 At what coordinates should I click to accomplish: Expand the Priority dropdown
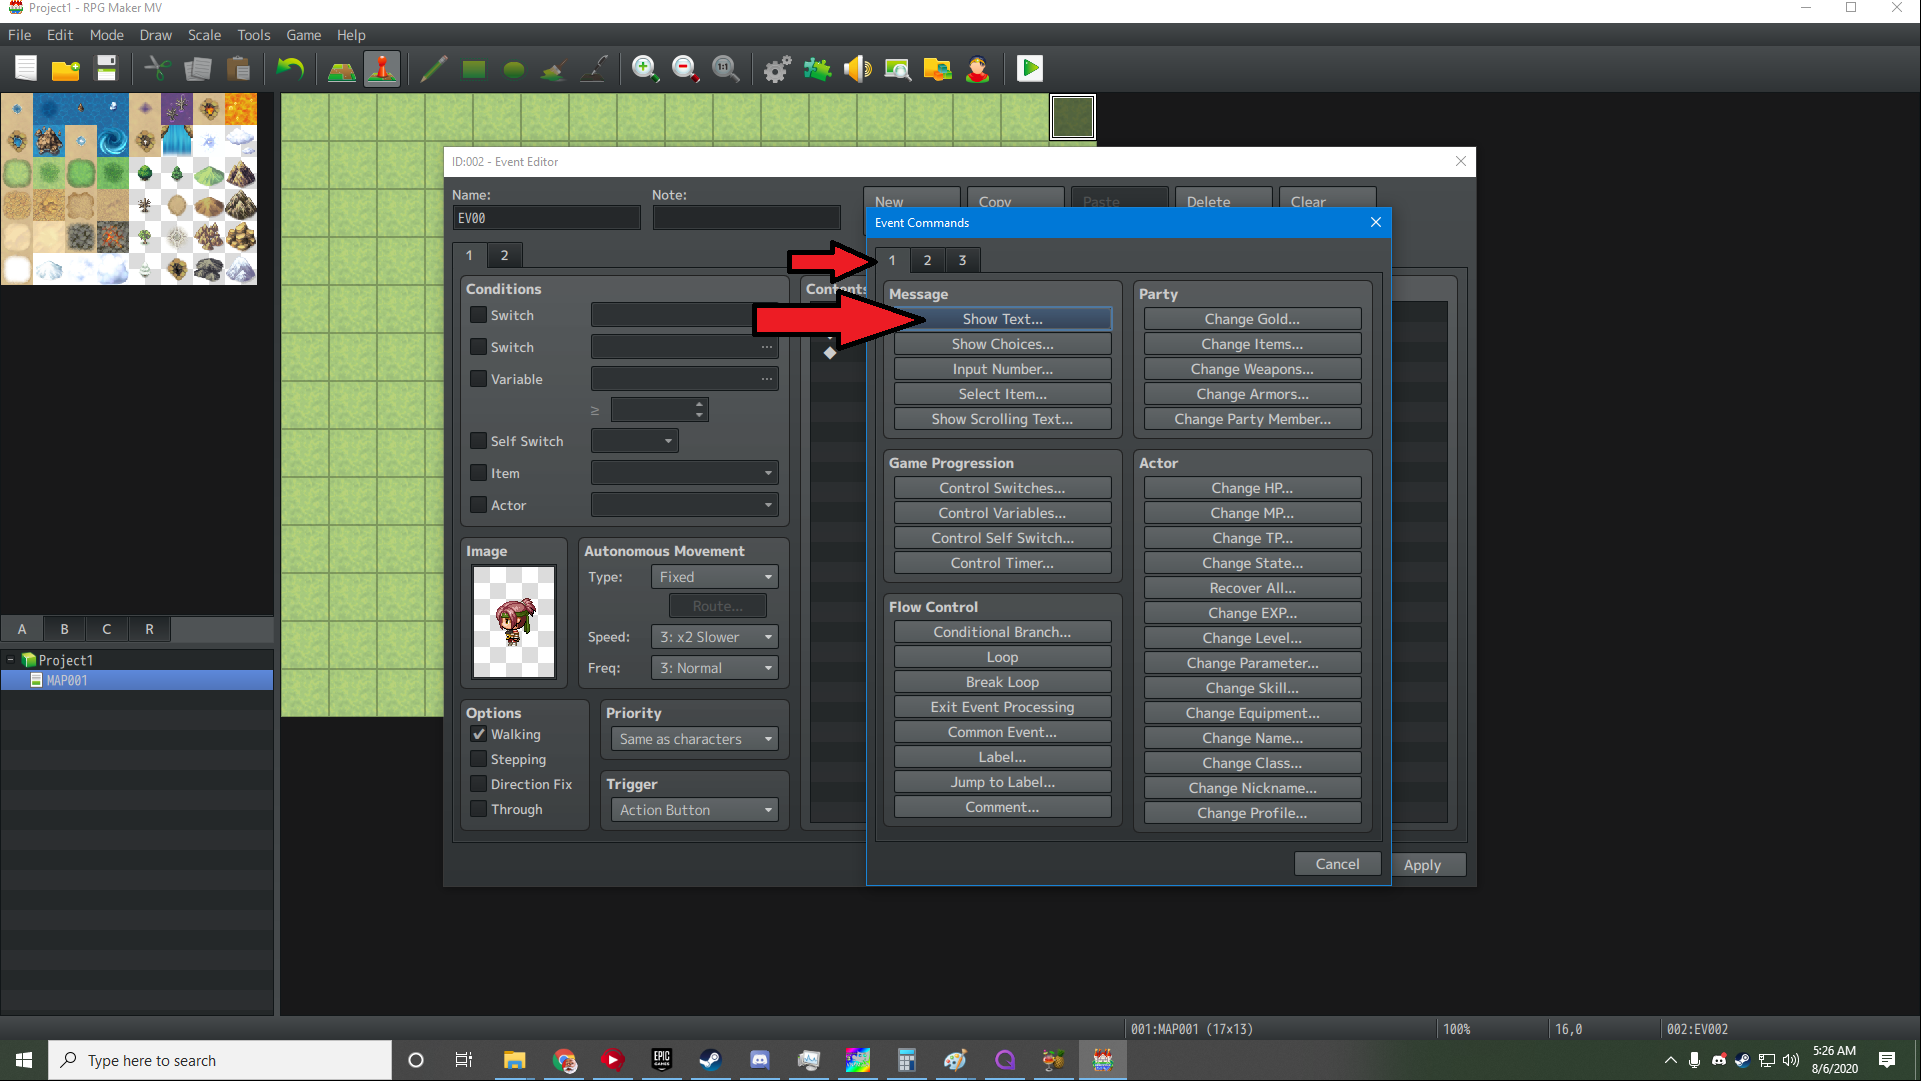[694, 739]
